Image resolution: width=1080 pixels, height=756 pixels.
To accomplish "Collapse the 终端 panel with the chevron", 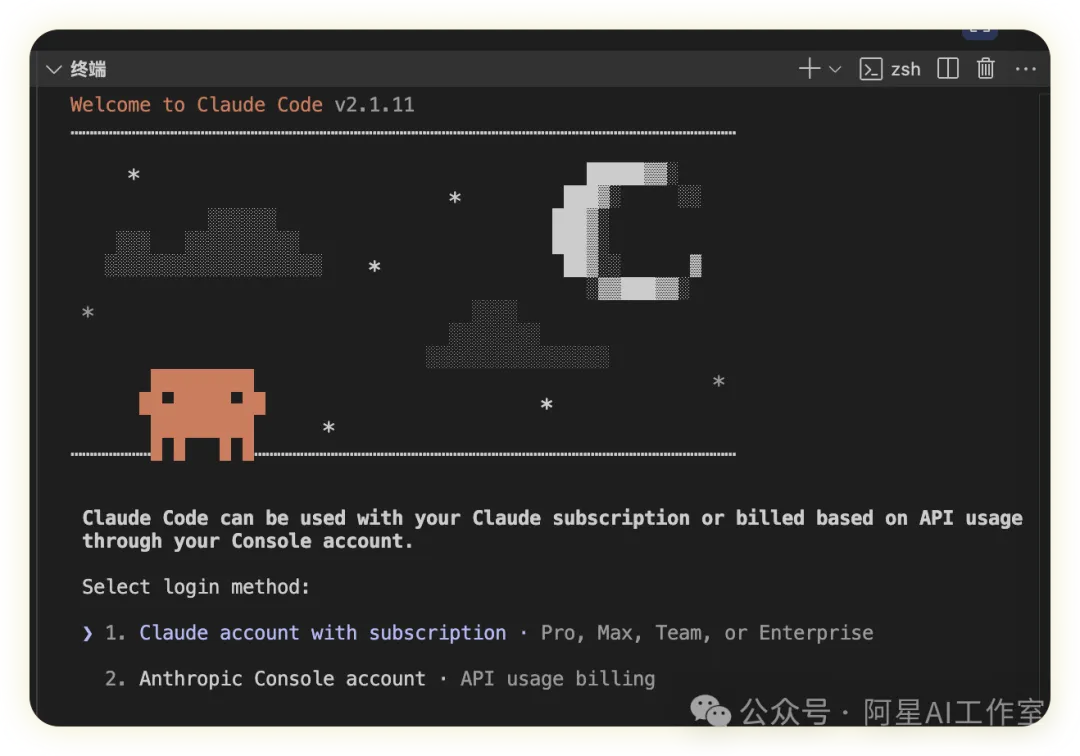I will [x=53, y=70].
